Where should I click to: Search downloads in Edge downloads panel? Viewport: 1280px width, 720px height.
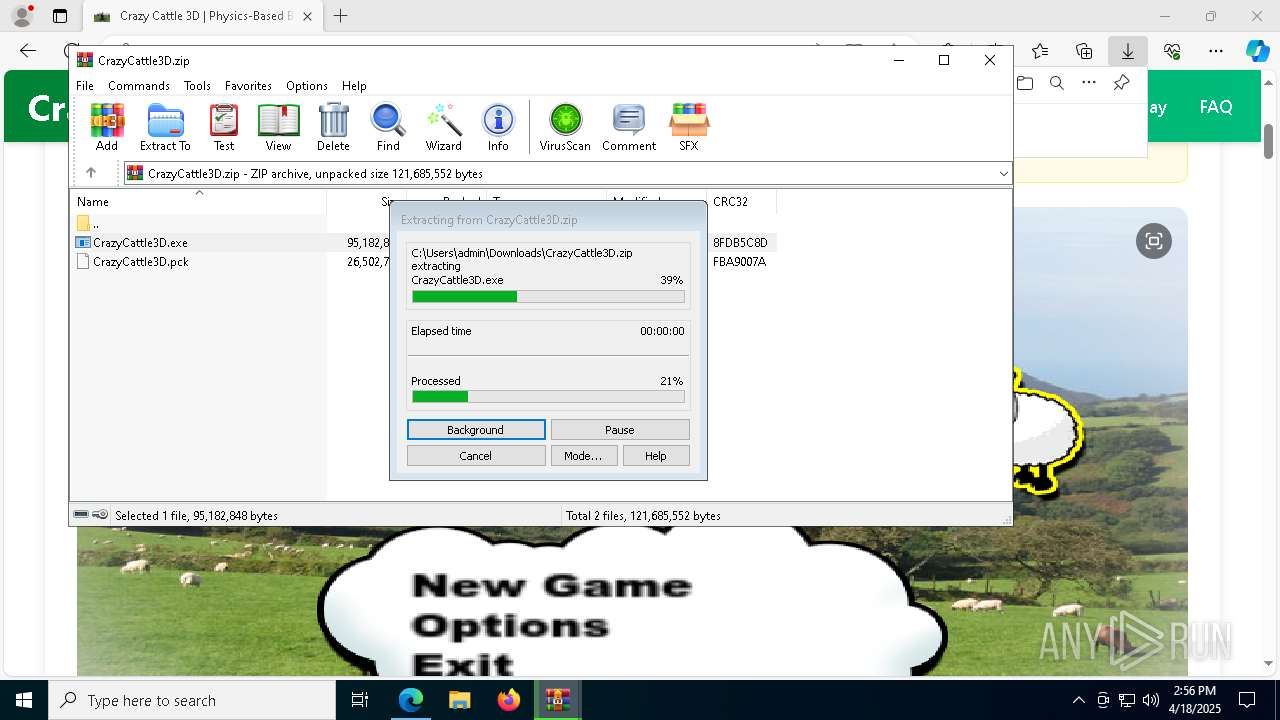point(1056,83)
